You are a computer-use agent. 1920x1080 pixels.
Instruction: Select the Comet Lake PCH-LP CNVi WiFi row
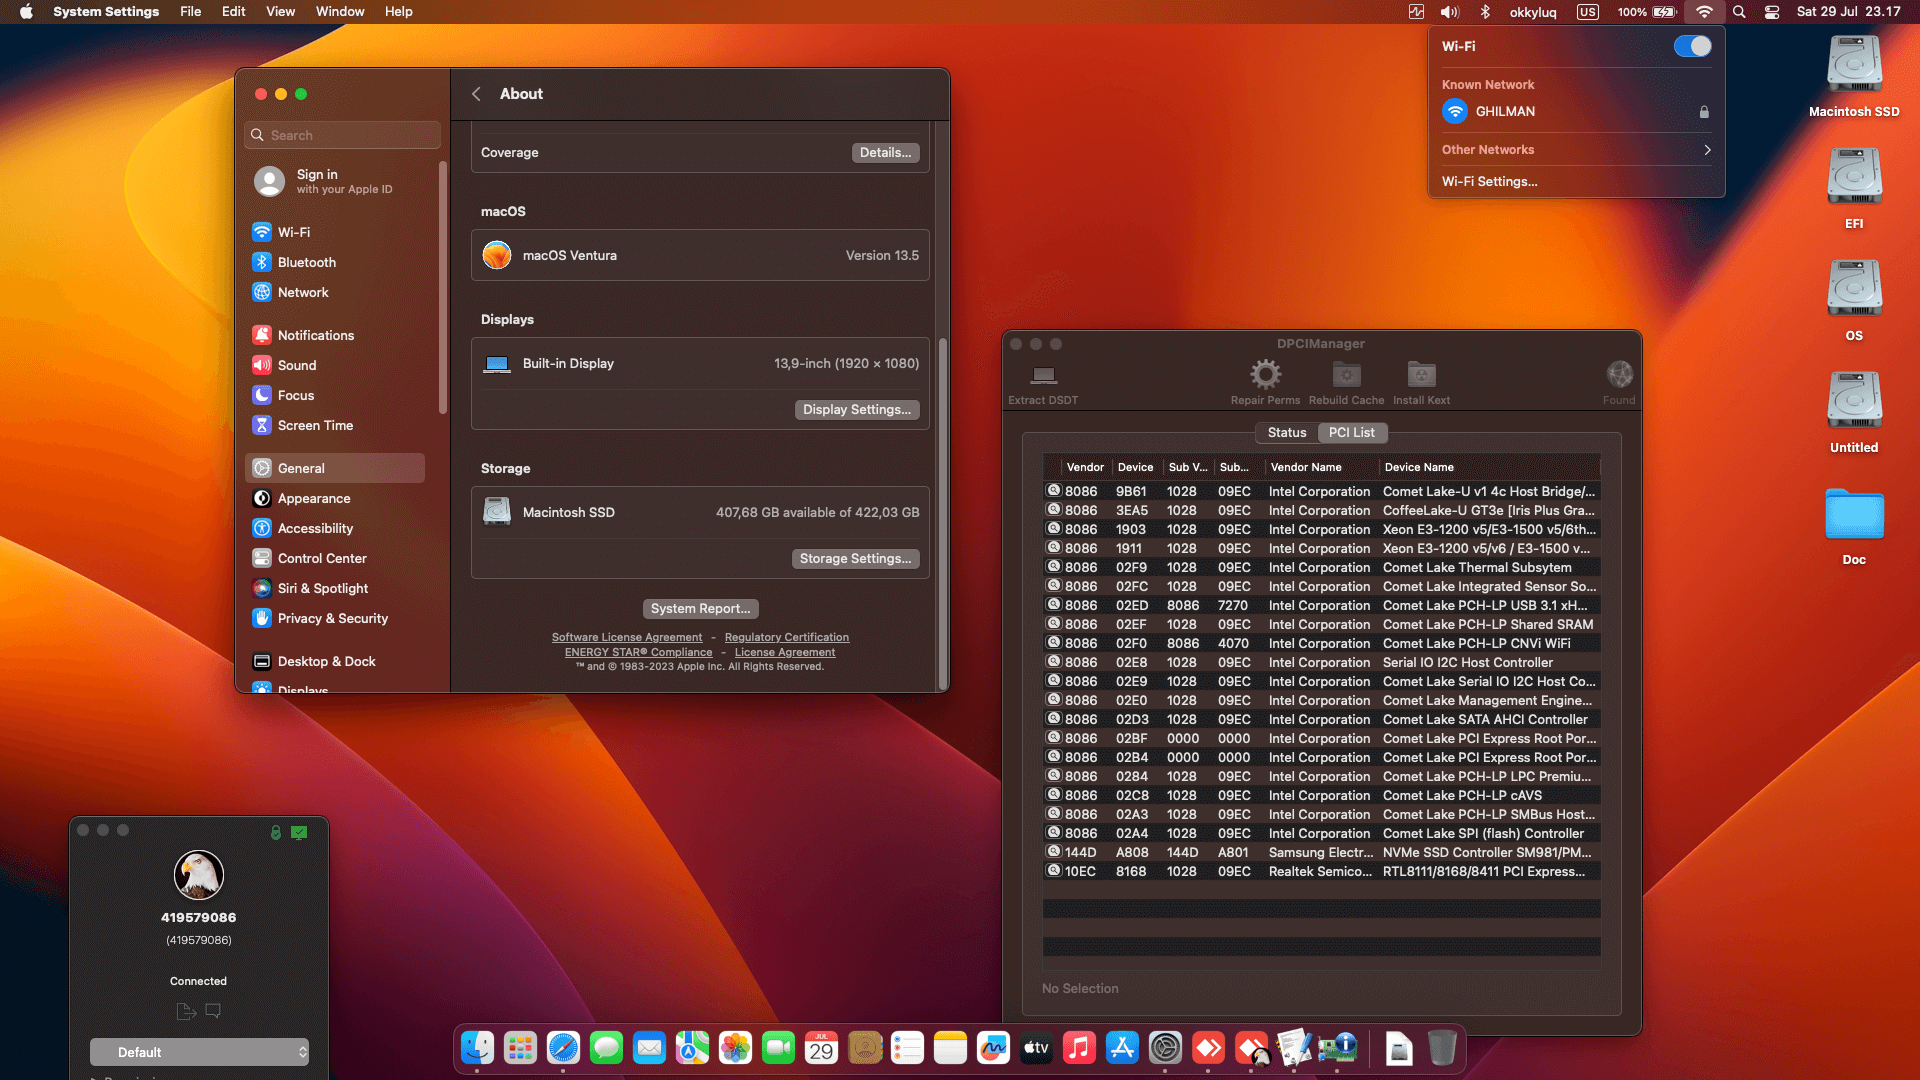1321,644
